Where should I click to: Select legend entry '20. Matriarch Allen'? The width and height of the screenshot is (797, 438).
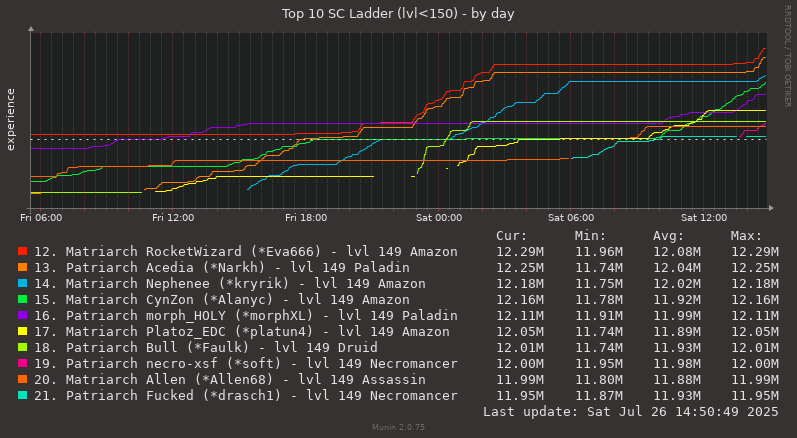[x=230, y=380]
